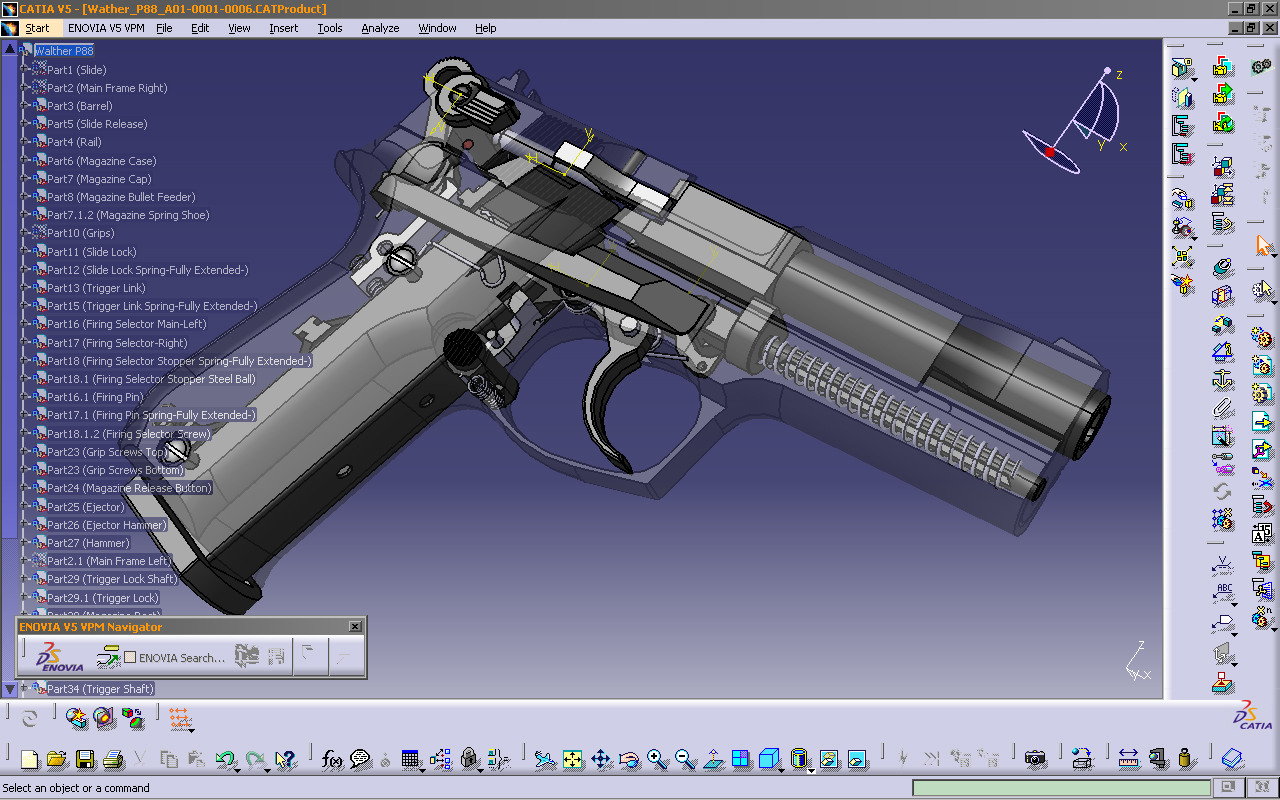The height and width of the screenshot is (800, 1280).
Task: Expand Part13 (Trigger Link) tree node
Action: coord(26,288)
